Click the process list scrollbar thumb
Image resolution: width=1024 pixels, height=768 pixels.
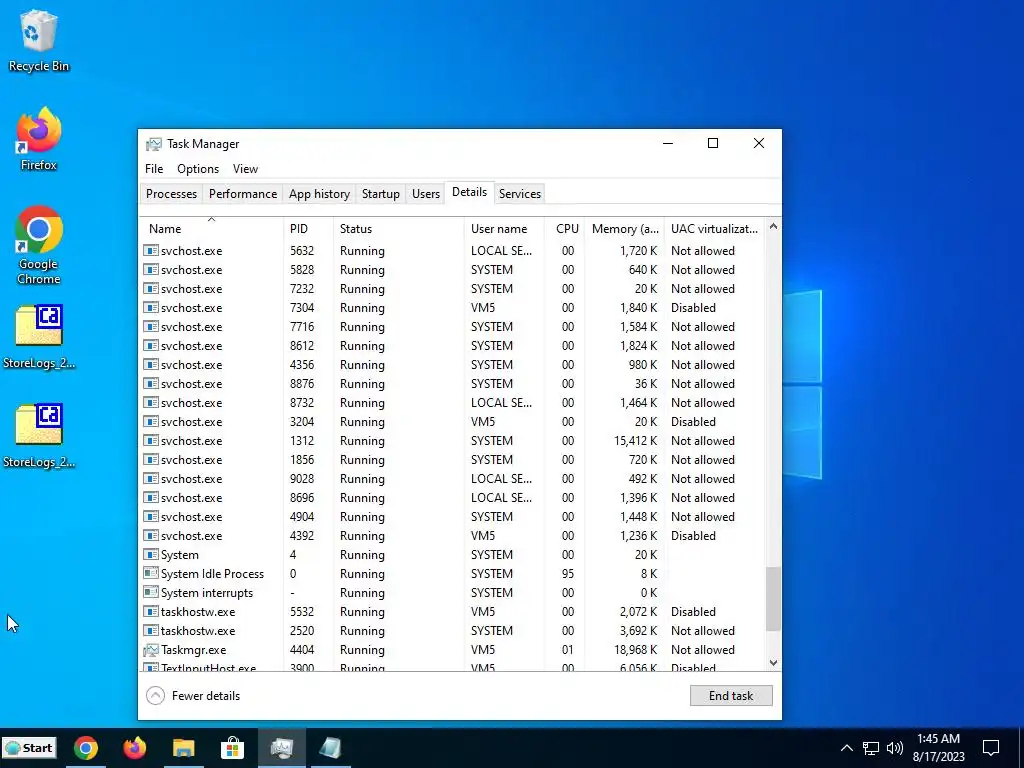point(773,599)
